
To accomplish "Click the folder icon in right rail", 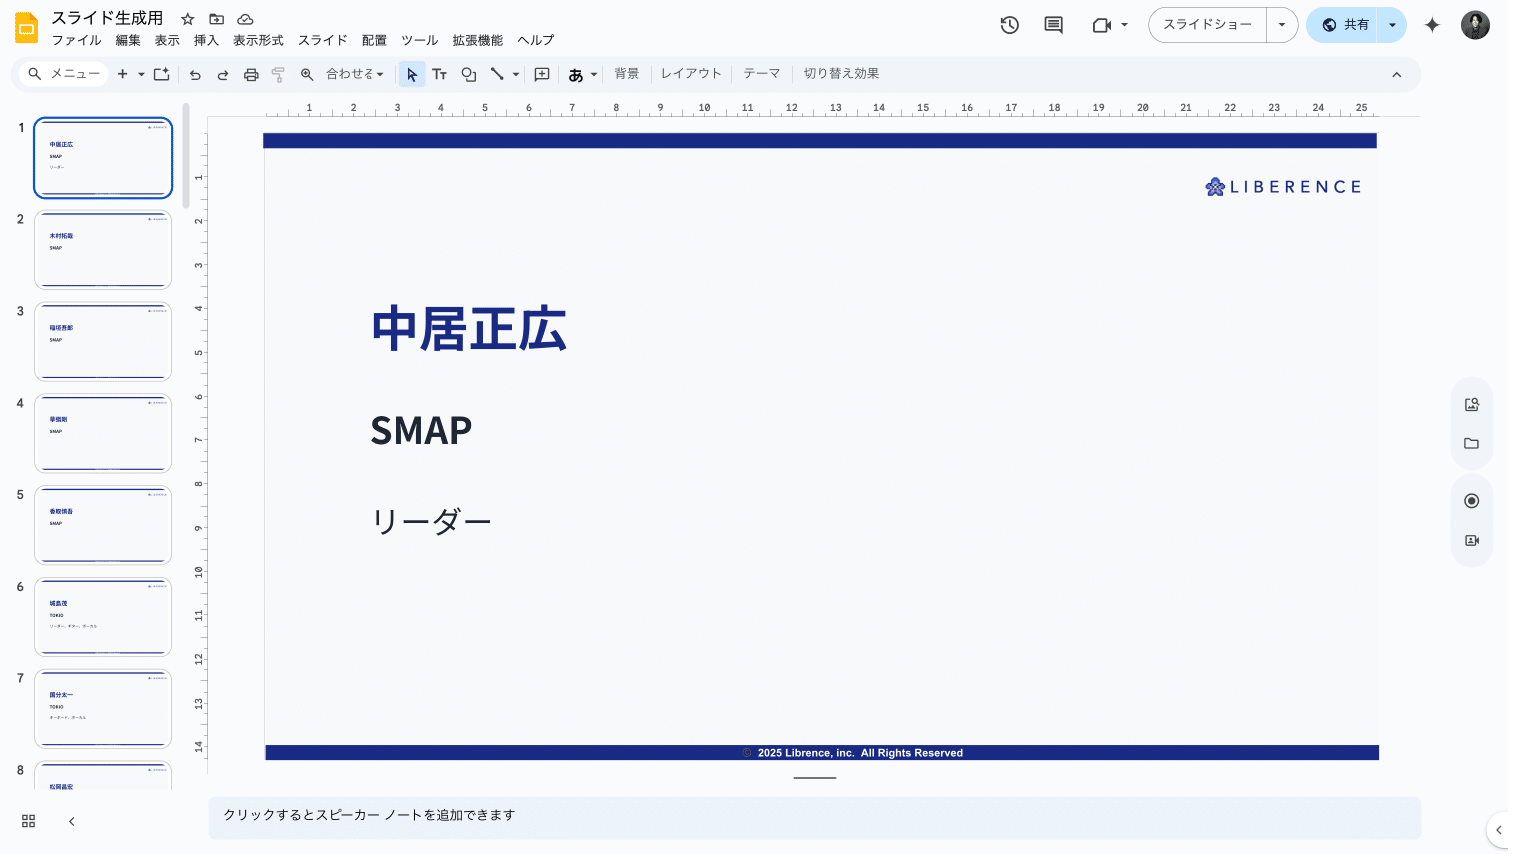I will pyautogui.click(x=1472, y=443).
